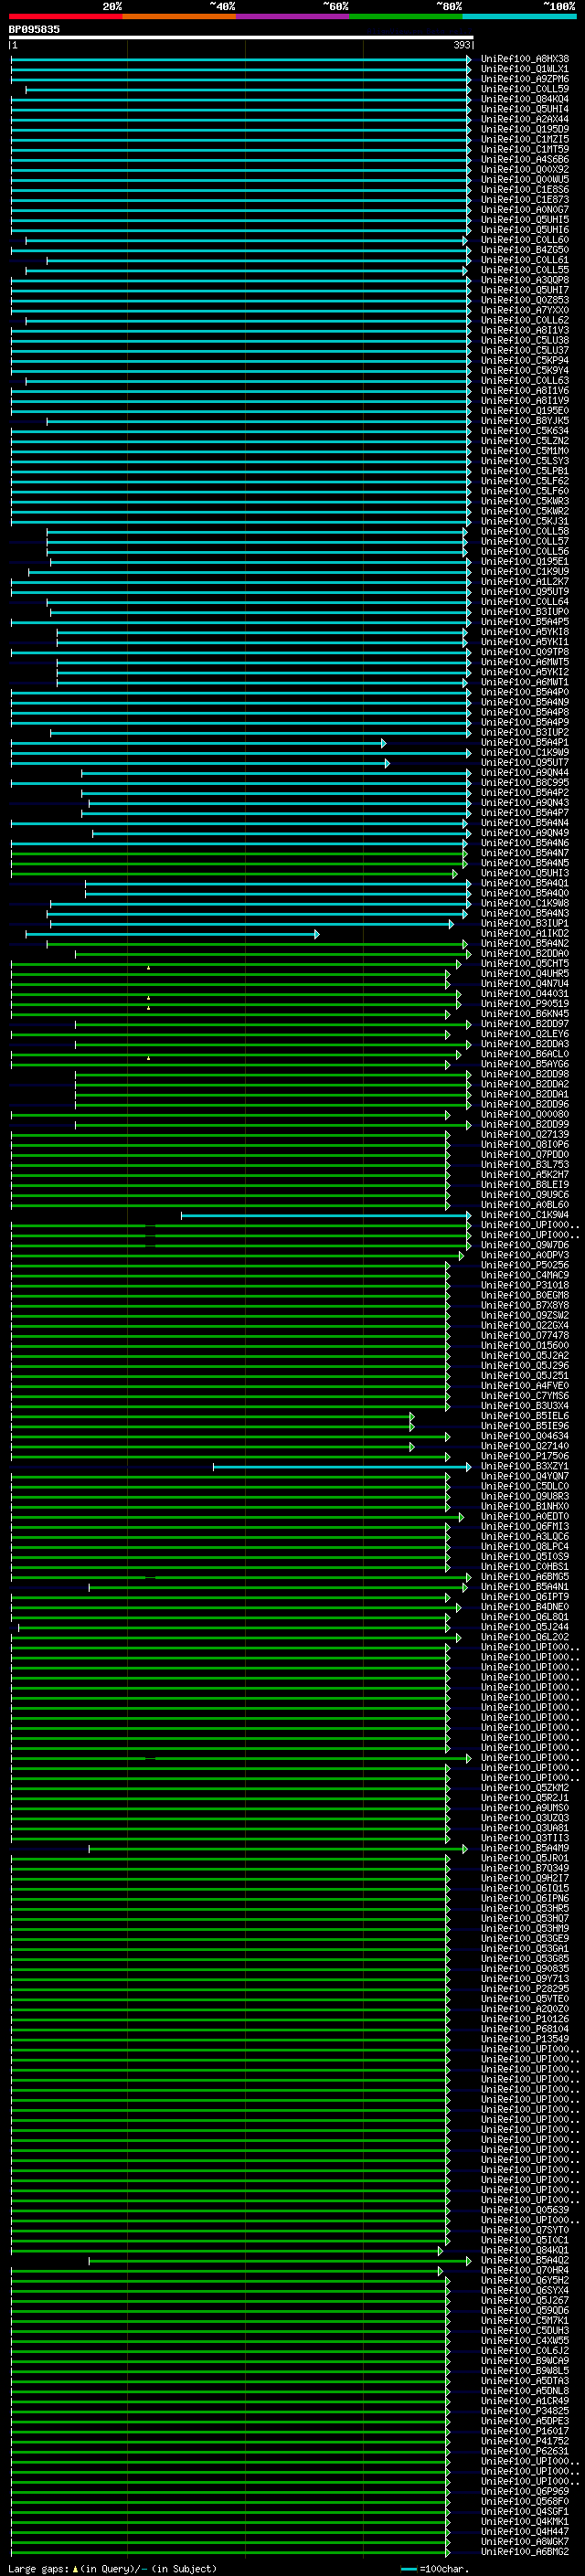Image resolution: width=585 pixels, height=2576 pixels.
Task: Choose the UniRef100_C1E8S6 entry
Action: click(x=524, y=189)
